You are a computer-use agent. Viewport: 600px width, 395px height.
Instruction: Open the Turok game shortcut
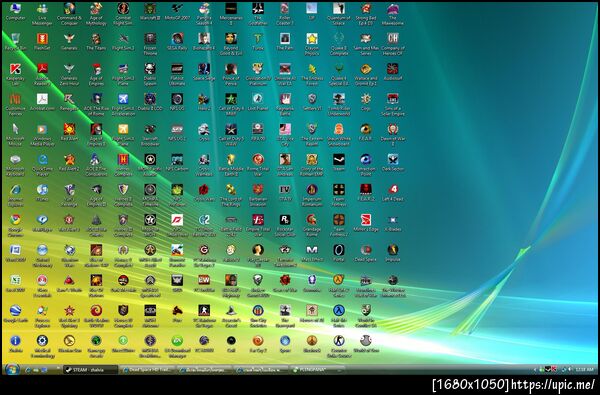point(258,42)
